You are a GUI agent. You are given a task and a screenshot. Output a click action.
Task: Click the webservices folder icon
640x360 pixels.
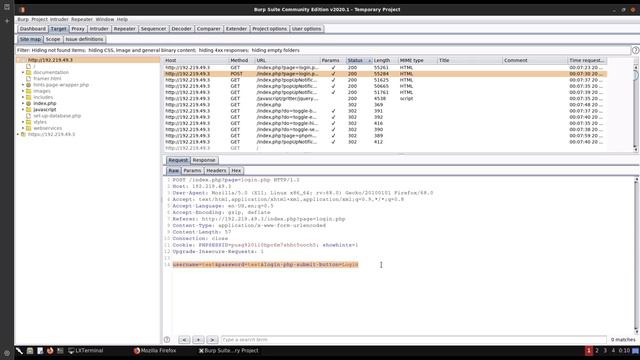pos(29,128)
